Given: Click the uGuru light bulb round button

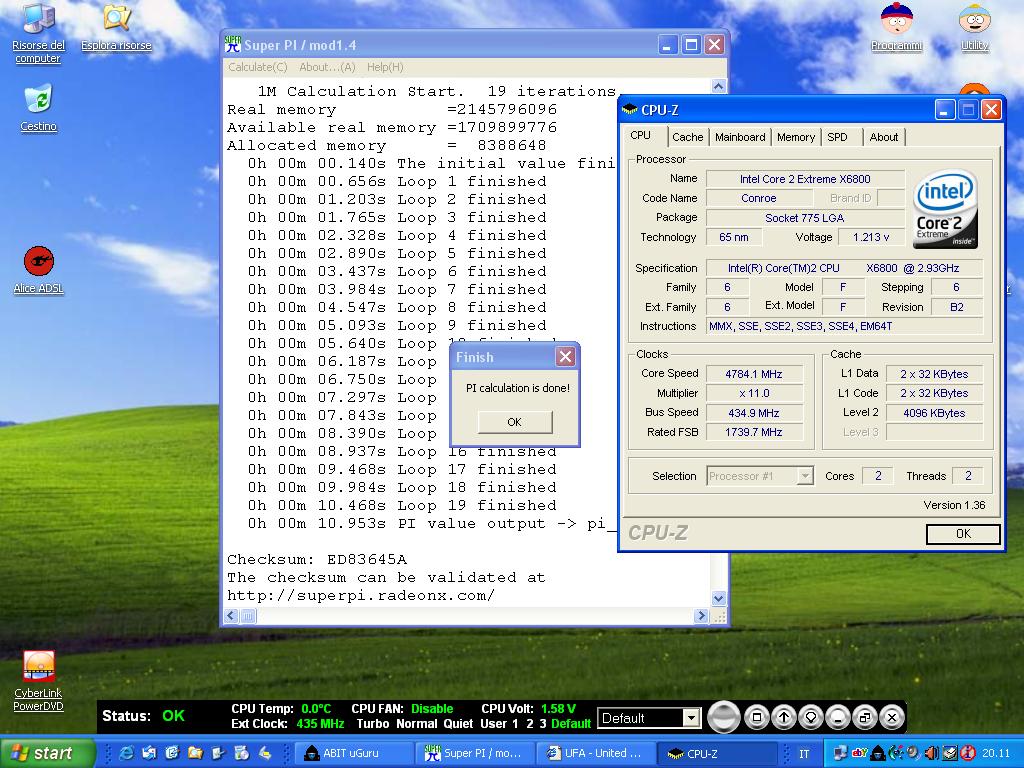Looking at the screenshot, I should coord(810,718).
